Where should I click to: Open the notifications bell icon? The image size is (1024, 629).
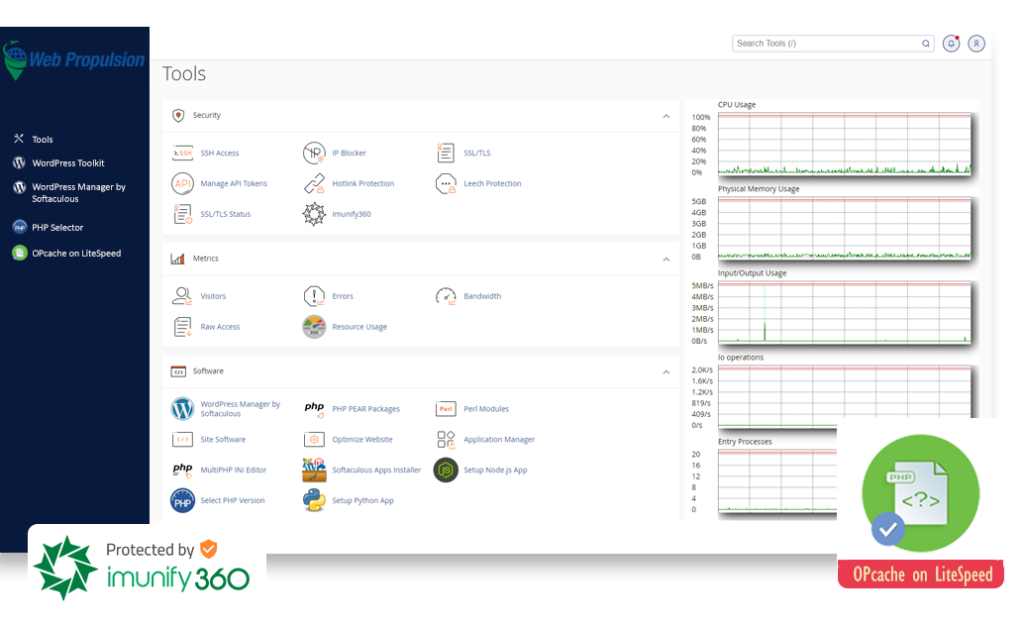click(952, 44)
